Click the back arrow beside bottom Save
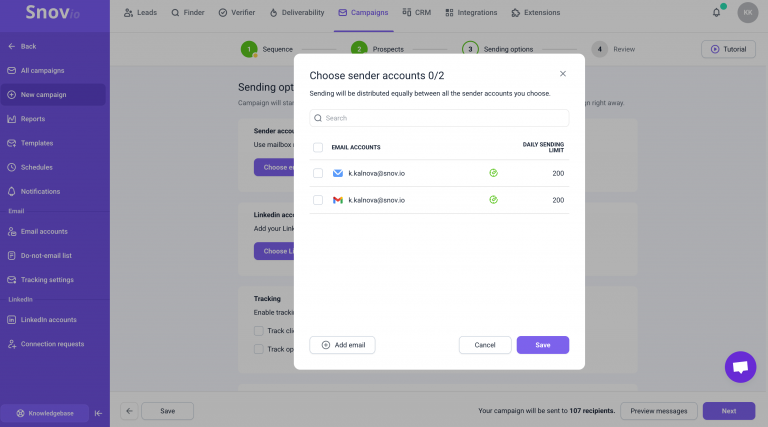 (129, 411)
